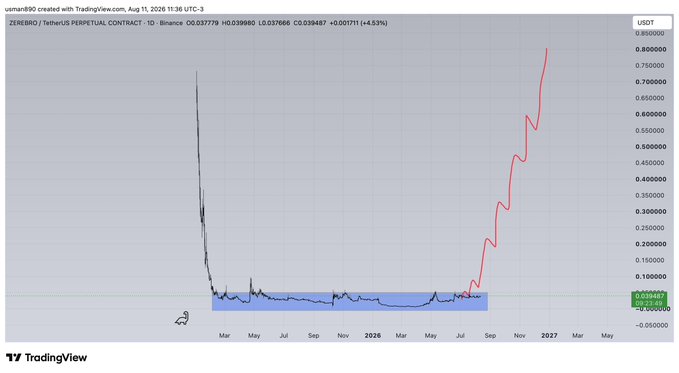This screenshot has width=679, height=373.
Task: Click the 0.300000 price axis label
Action: [651, 212]
